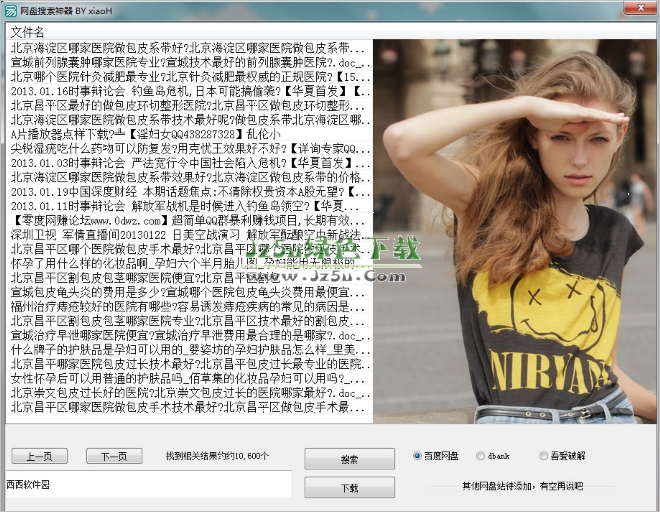
Task: Select row 宣城治疗早泄哪家医院便宜
Action: coord(189,336)
